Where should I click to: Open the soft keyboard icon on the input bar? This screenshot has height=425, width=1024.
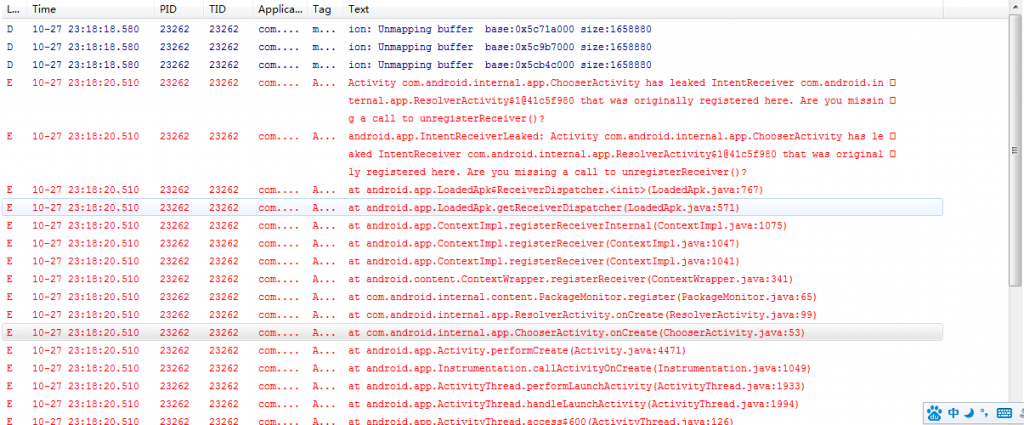[1004, 413]
